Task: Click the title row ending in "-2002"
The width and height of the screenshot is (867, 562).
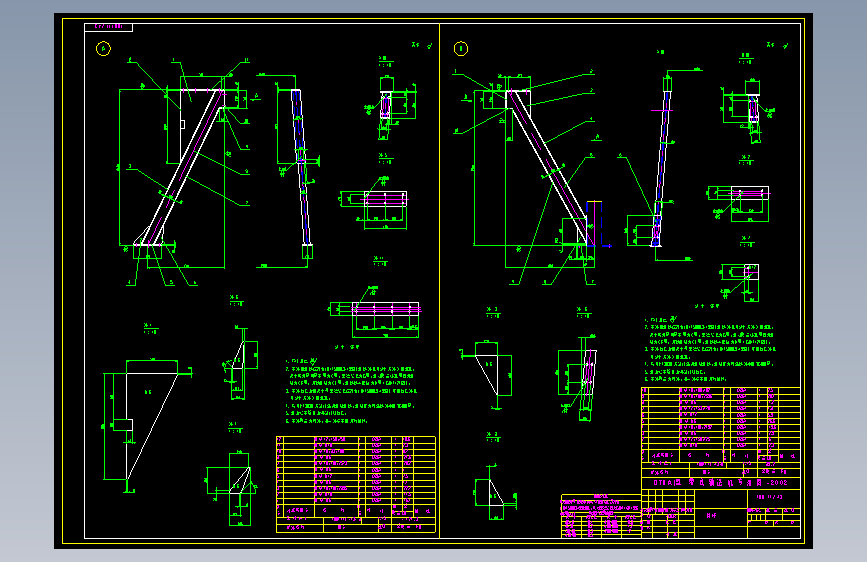Action: pyautogui.click(x=721, y=482)
